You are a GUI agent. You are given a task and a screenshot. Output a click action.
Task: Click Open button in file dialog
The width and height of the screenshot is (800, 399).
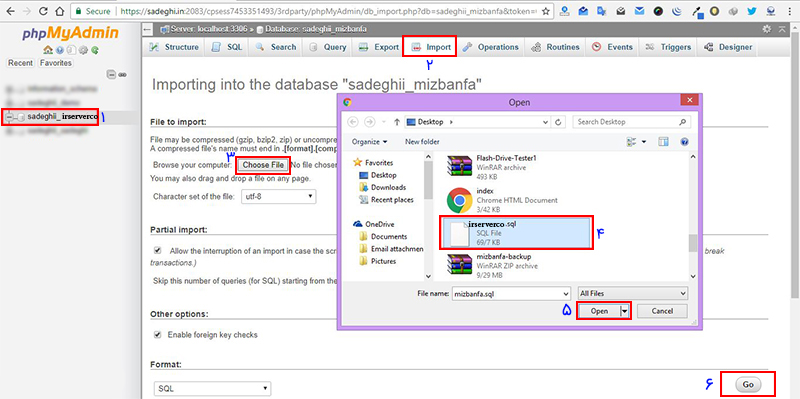click(599, 311)
